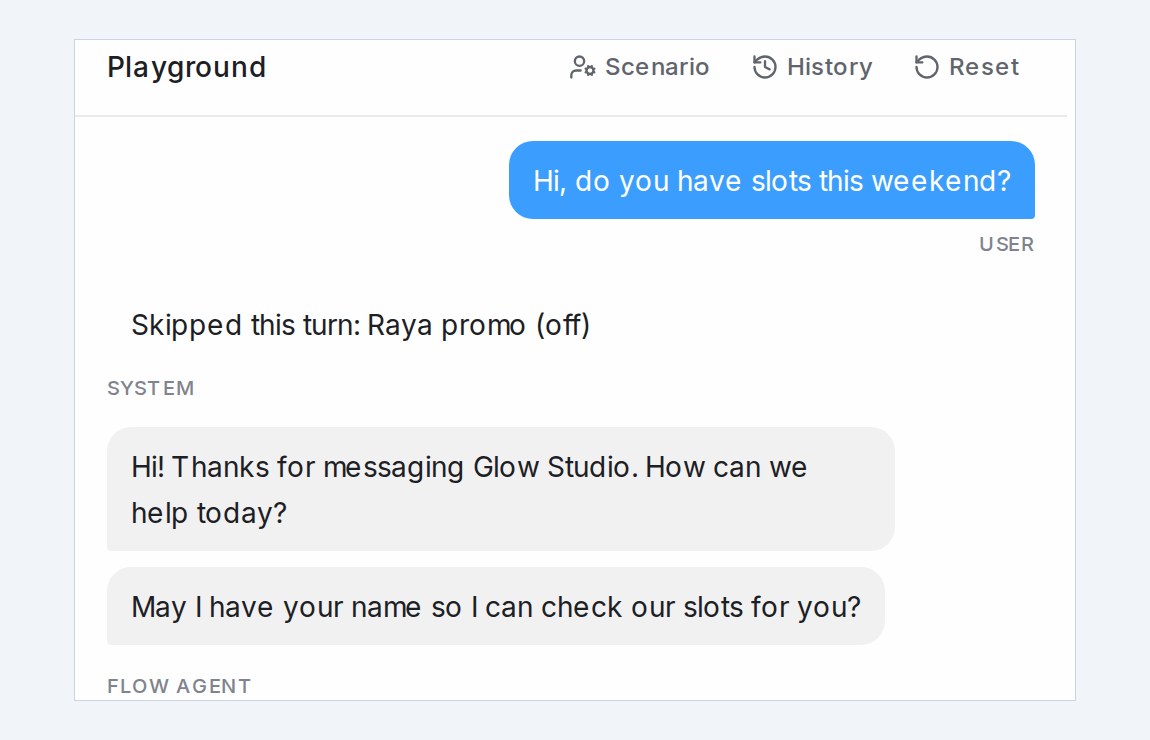Select the 'Thanks for messaging Glow Studio' reply
The image size is (1150, 740).
500,489
